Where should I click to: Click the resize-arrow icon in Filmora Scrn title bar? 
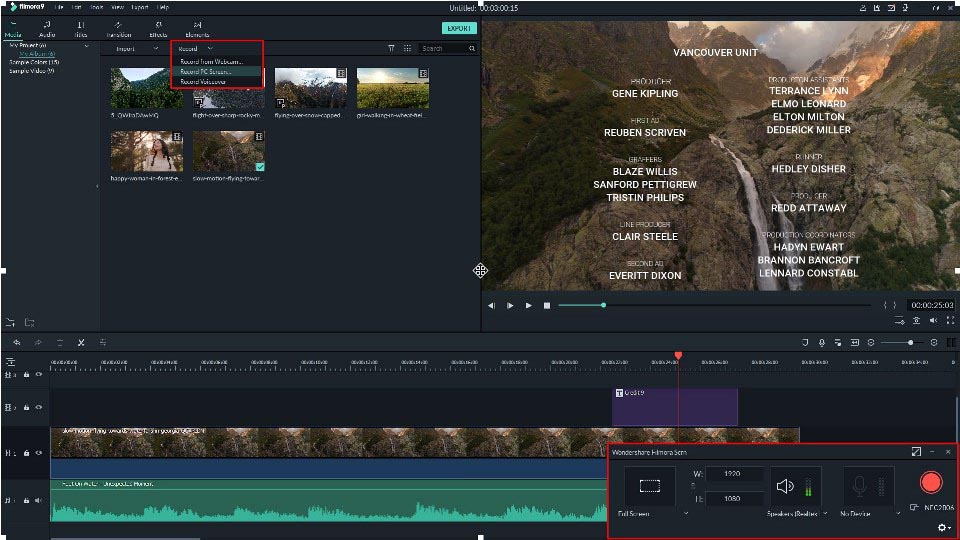tap(916, 452)
